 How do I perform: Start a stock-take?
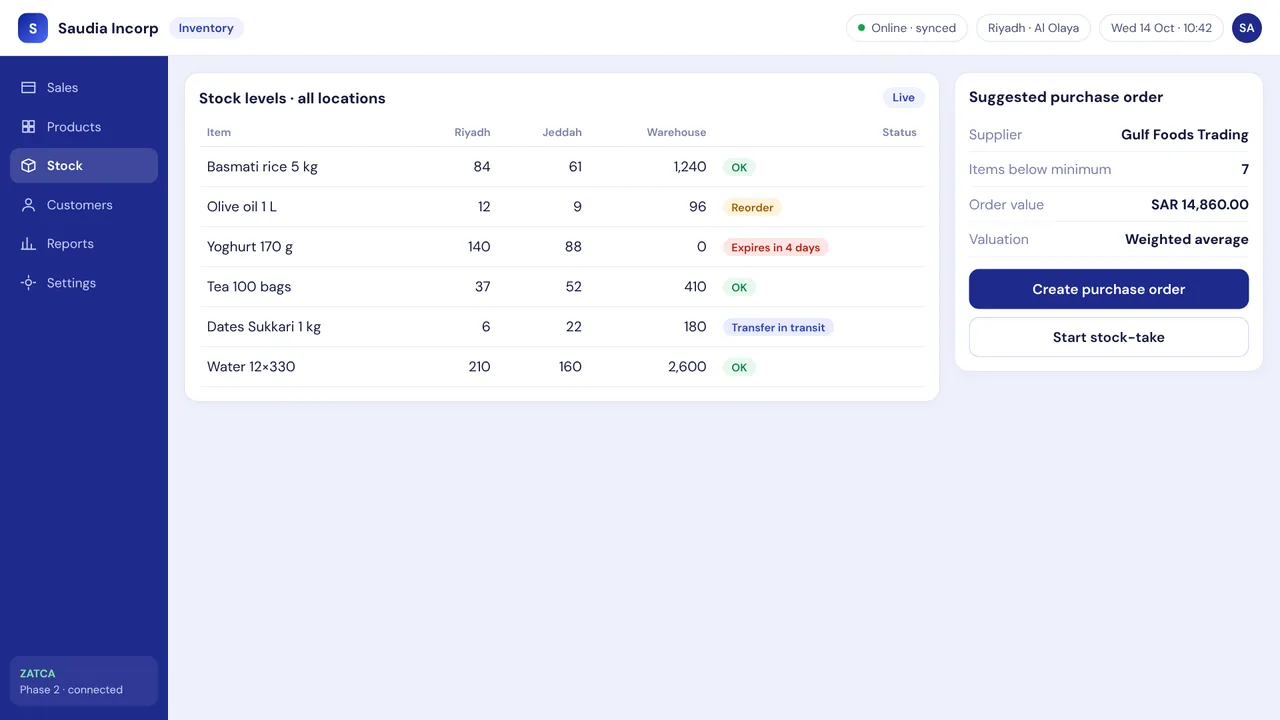pos(1109,337)
